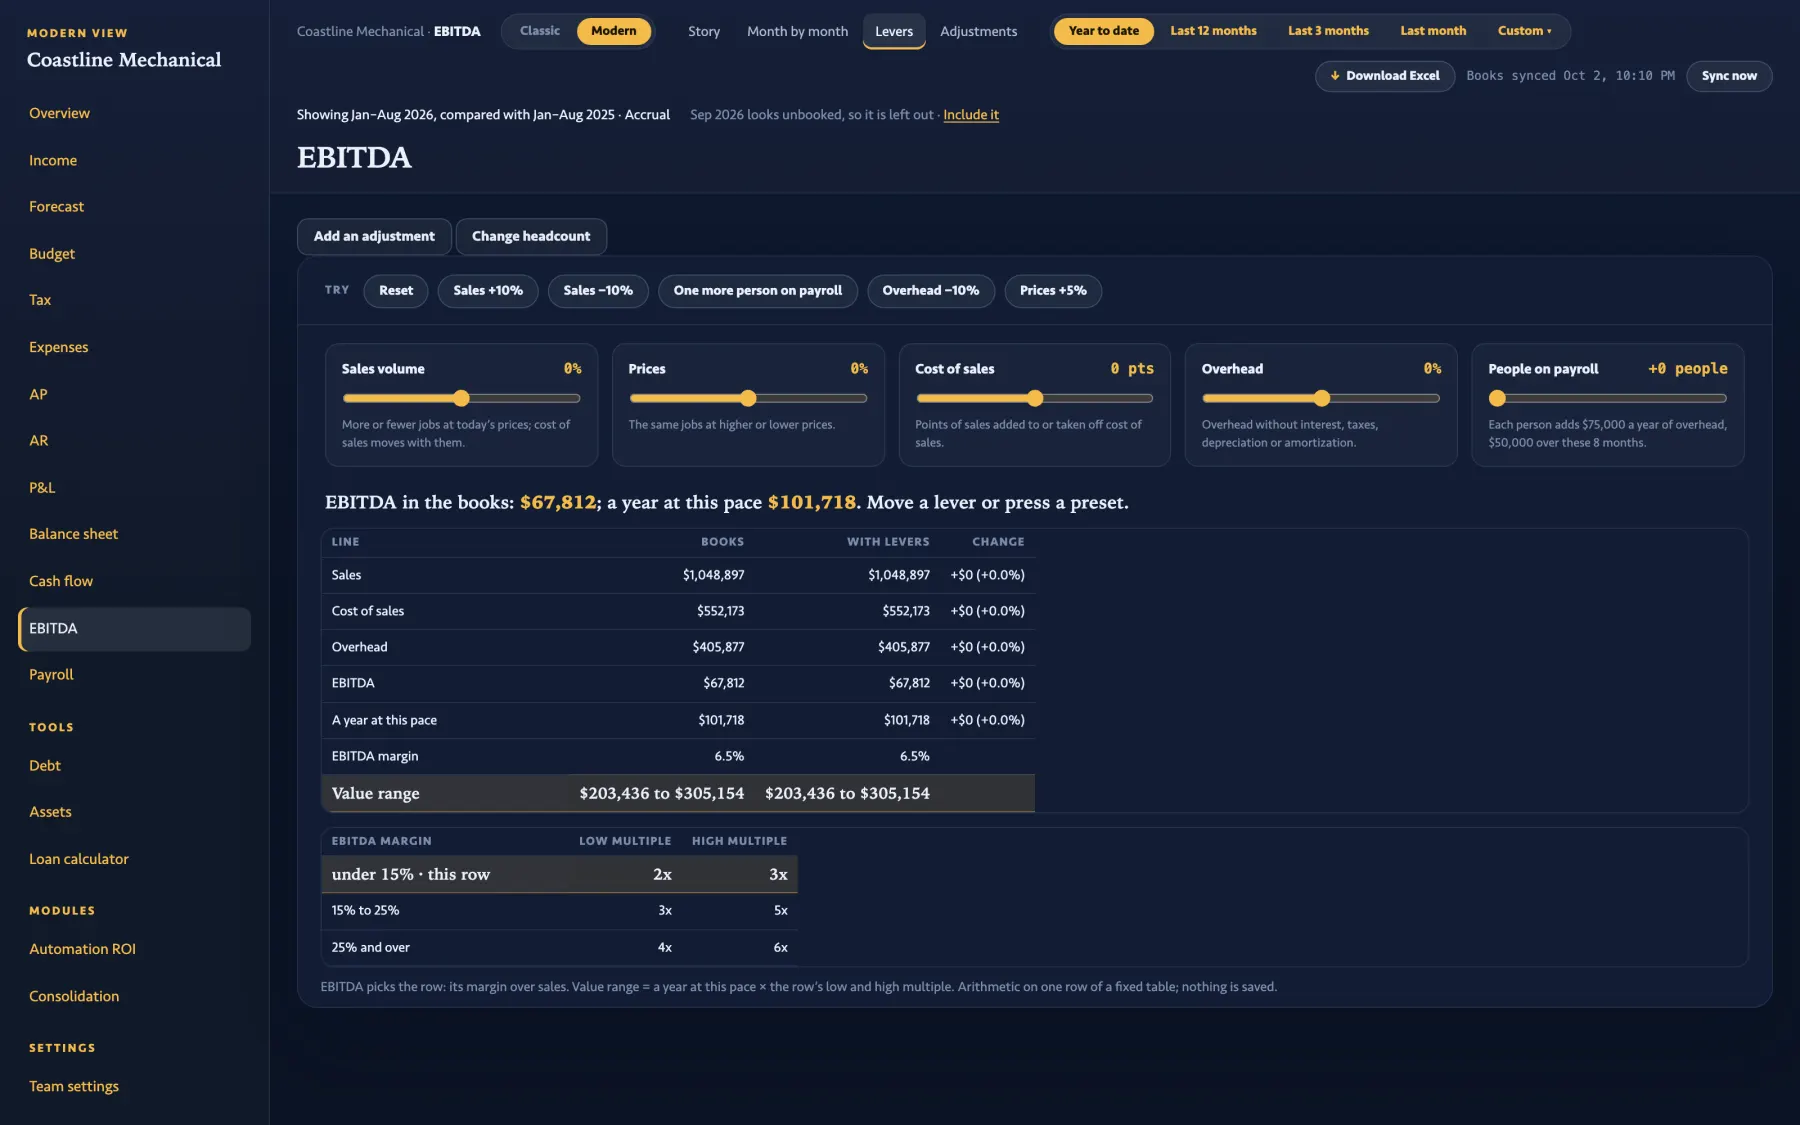
Task: Click Add an adjustment button
Action: click(374, 236)
